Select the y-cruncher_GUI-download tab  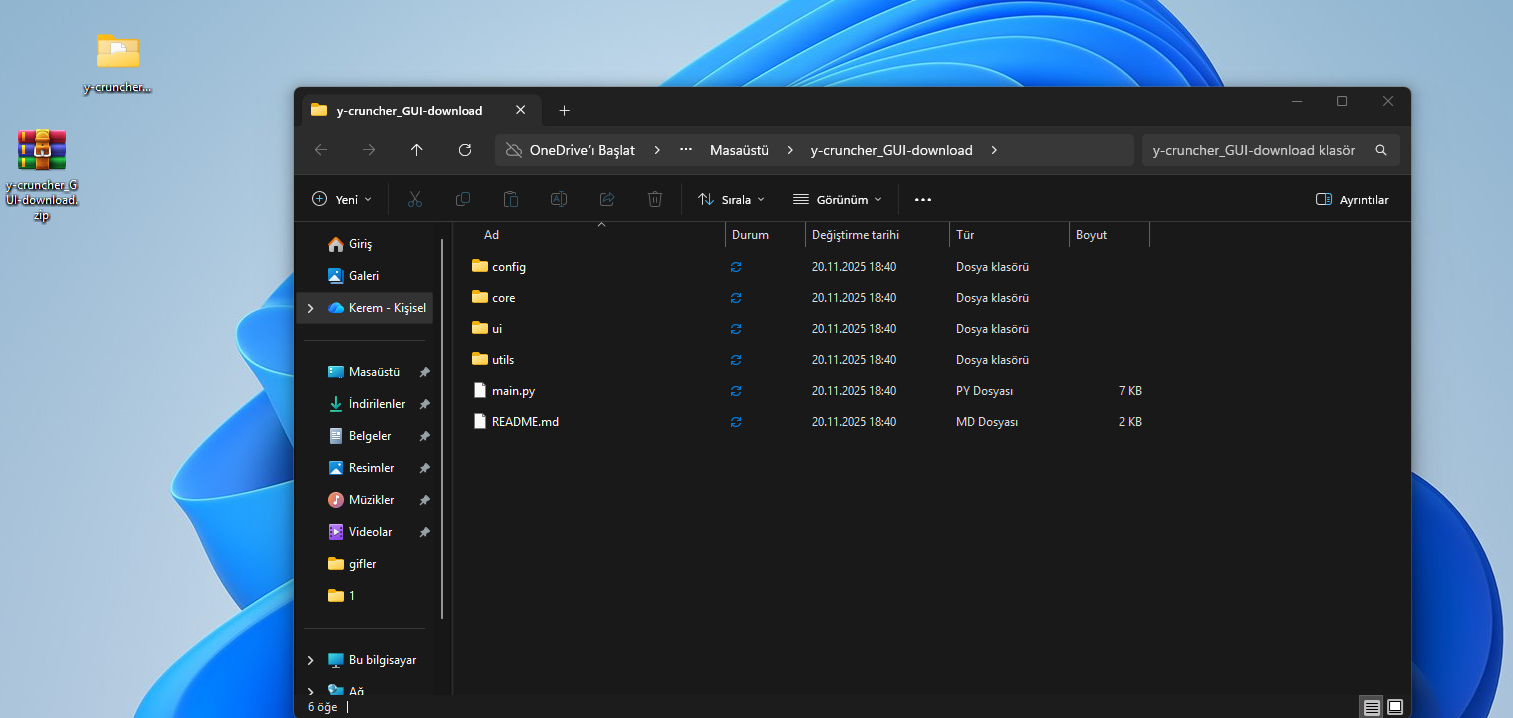coord(422,110)
